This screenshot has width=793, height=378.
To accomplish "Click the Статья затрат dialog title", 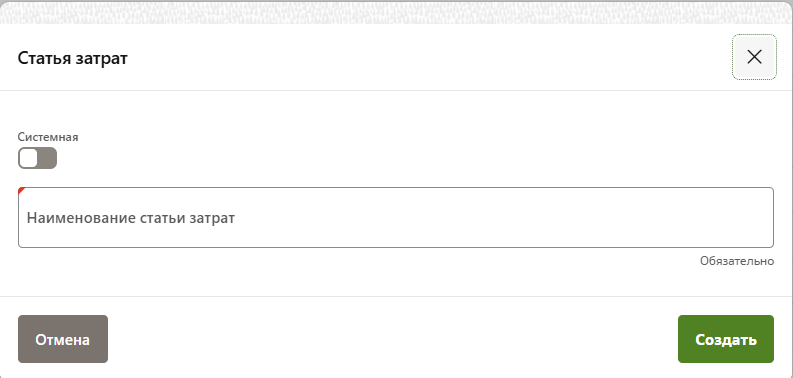I will (72, 58).
